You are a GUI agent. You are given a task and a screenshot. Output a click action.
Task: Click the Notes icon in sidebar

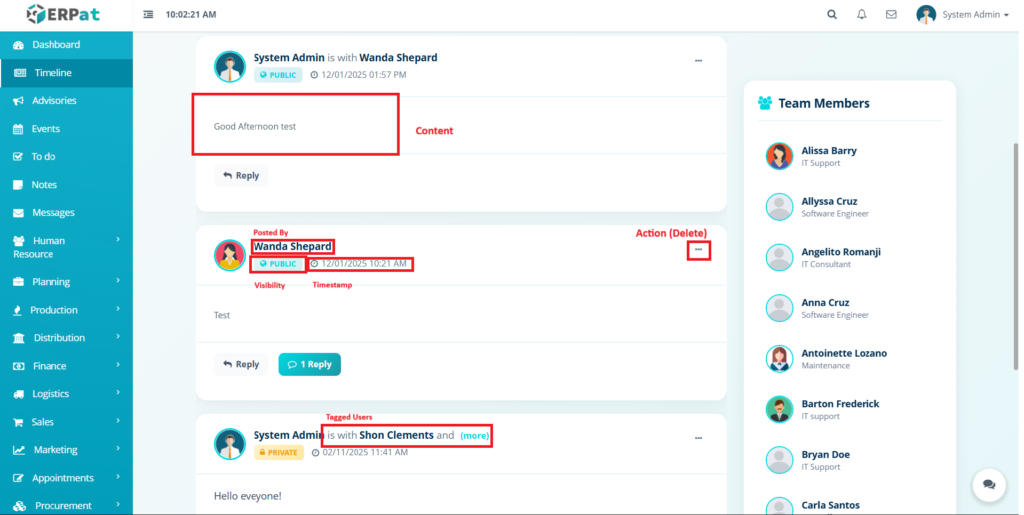pos(18,185)
